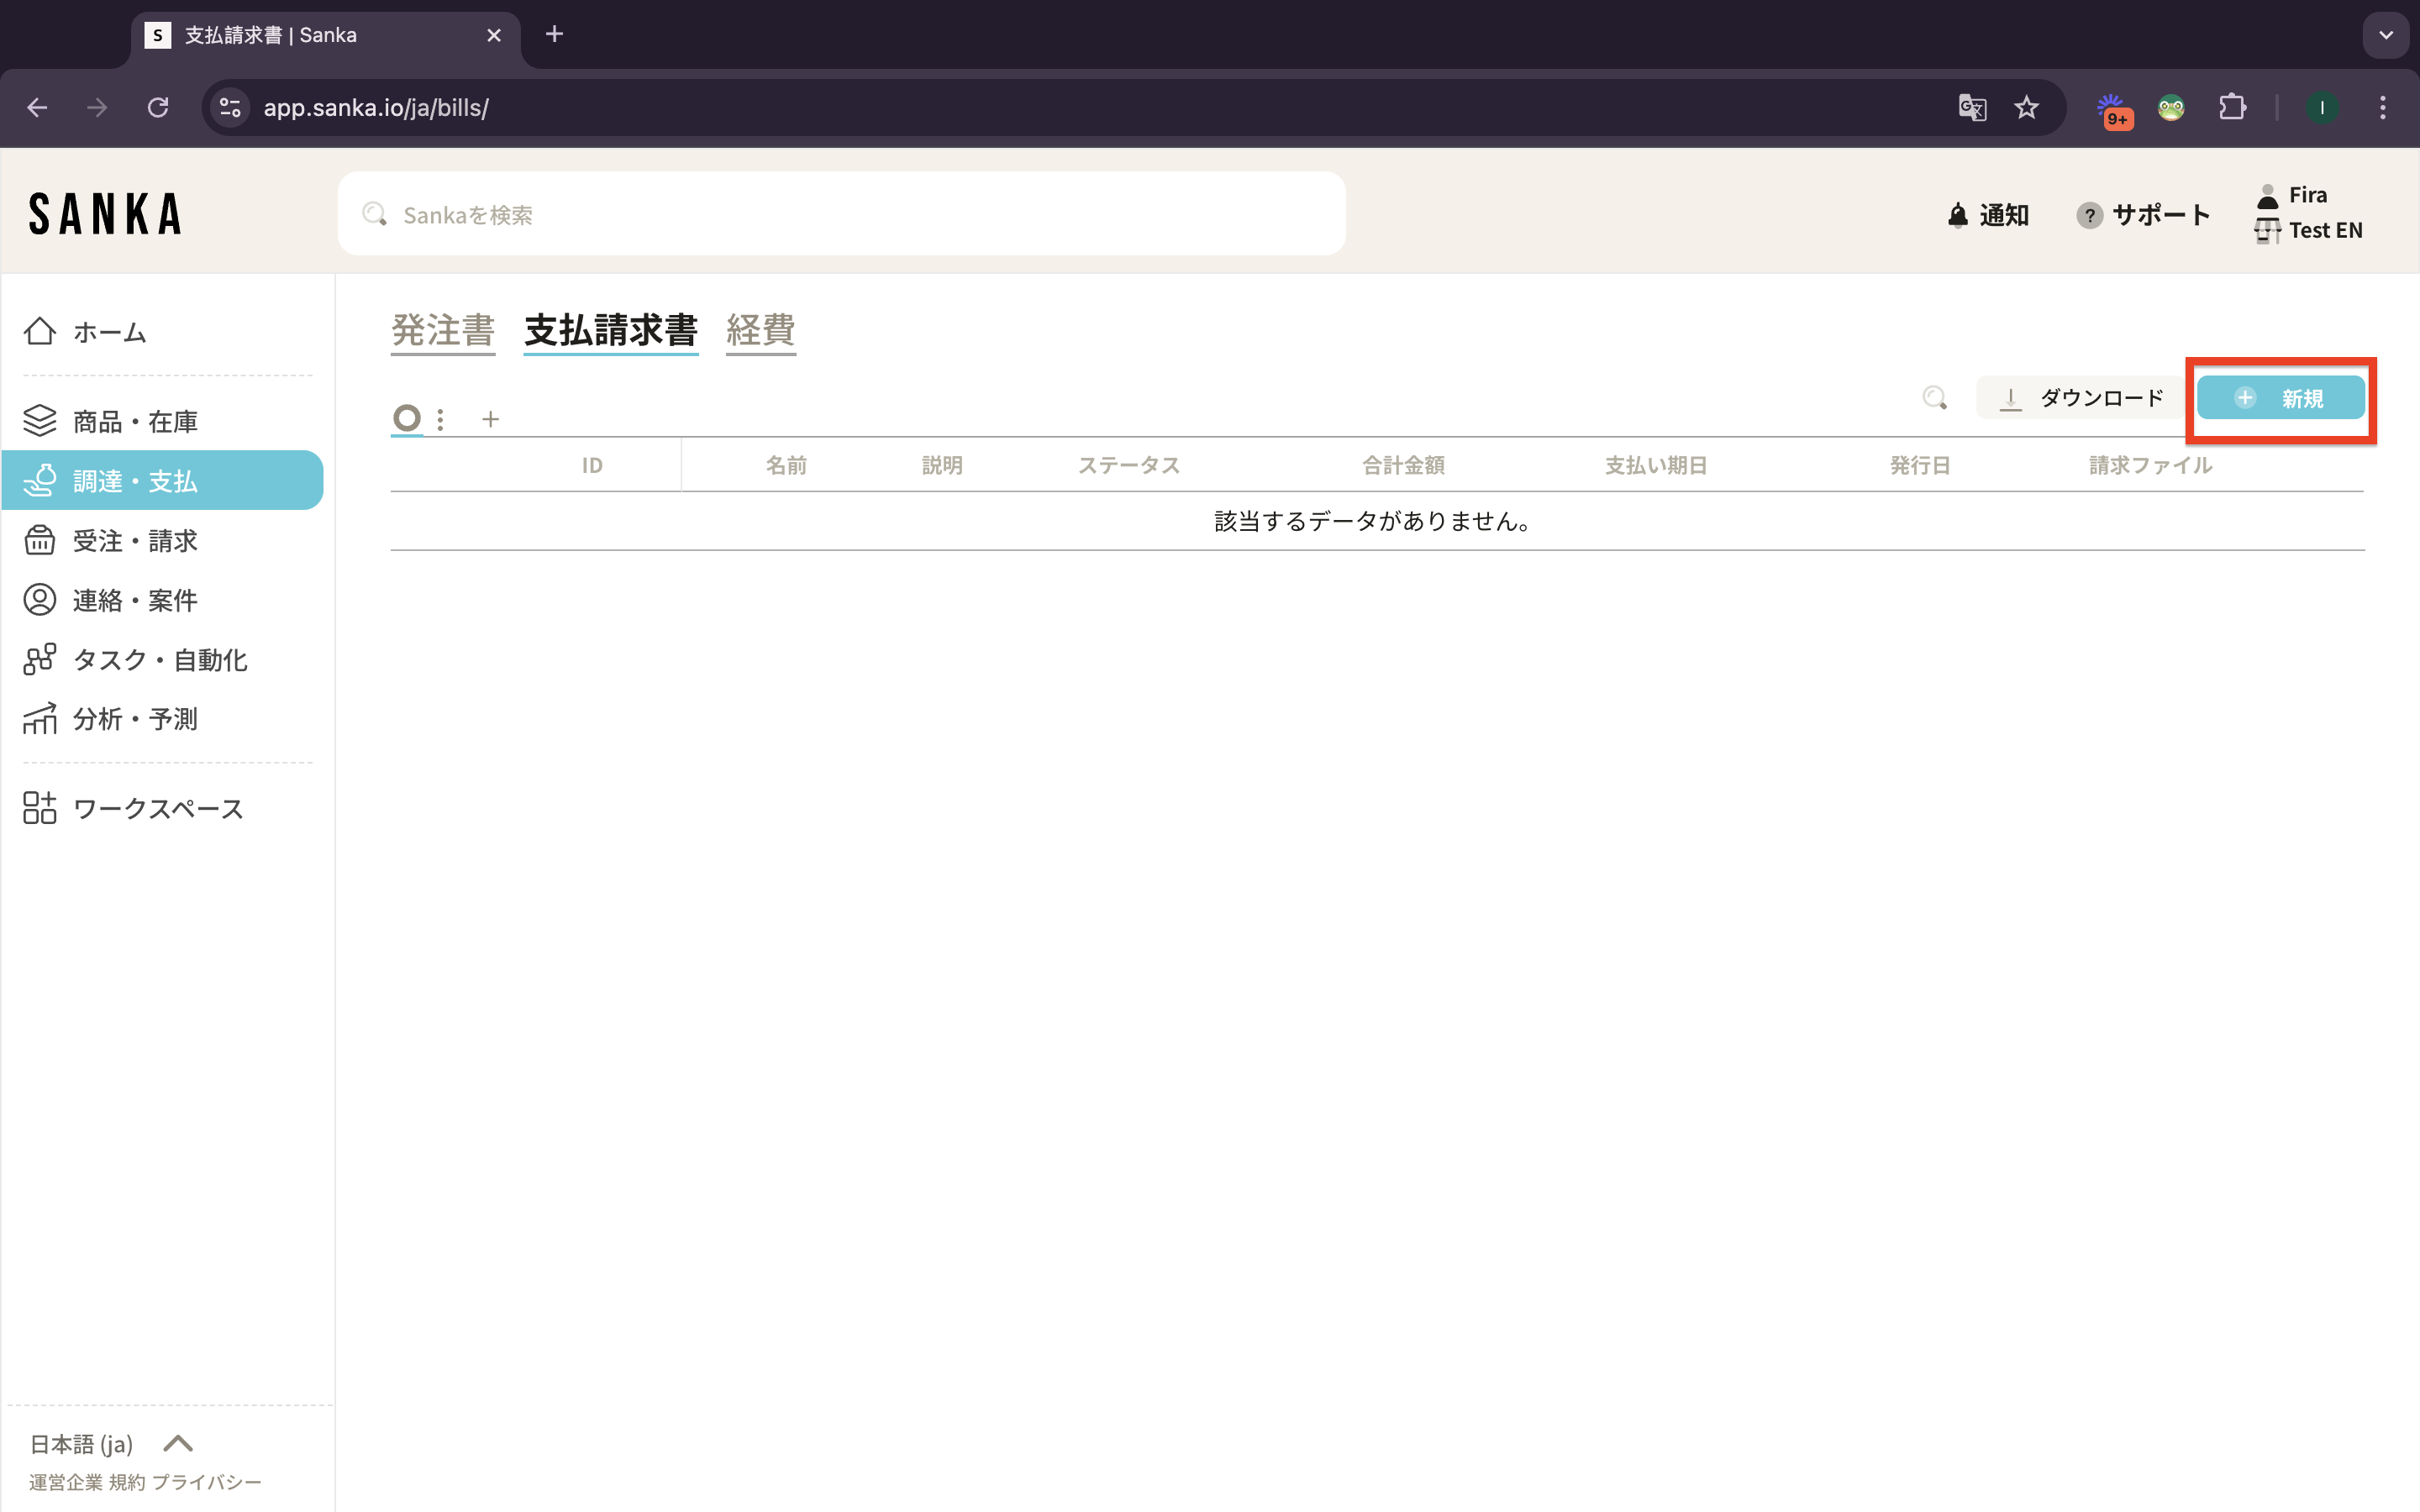Click the 新規 button
Image resolution: width=2420 pixels, height=1512 pixels.
[x=2280, y=398]
